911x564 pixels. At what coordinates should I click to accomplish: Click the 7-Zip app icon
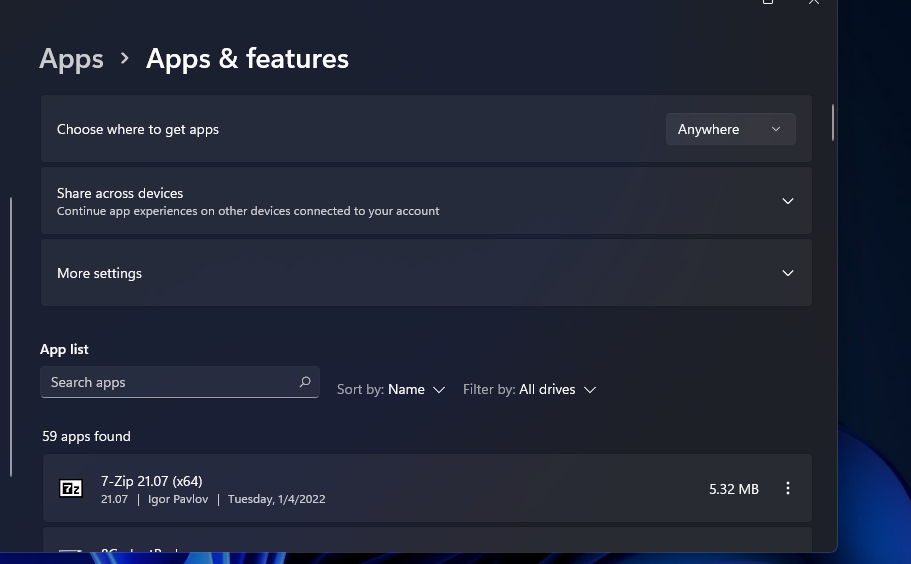pos(71,489)
